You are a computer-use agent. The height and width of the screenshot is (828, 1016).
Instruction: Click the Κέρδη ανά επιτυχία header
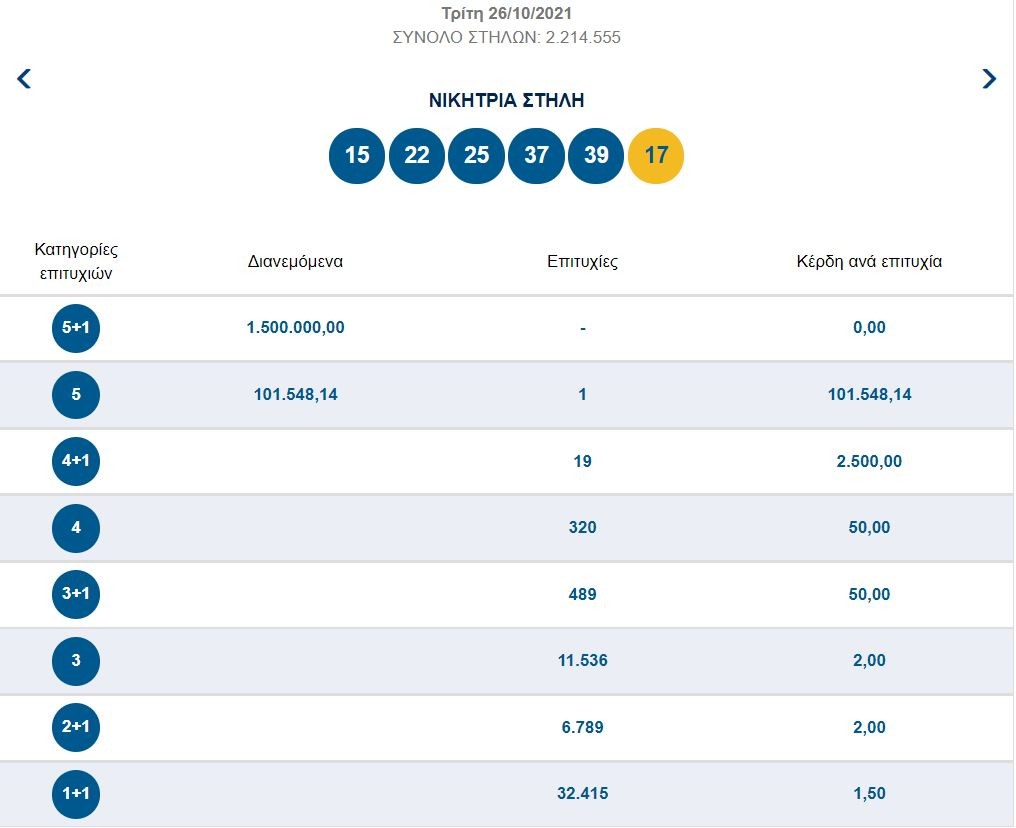[x=869, y=262]
